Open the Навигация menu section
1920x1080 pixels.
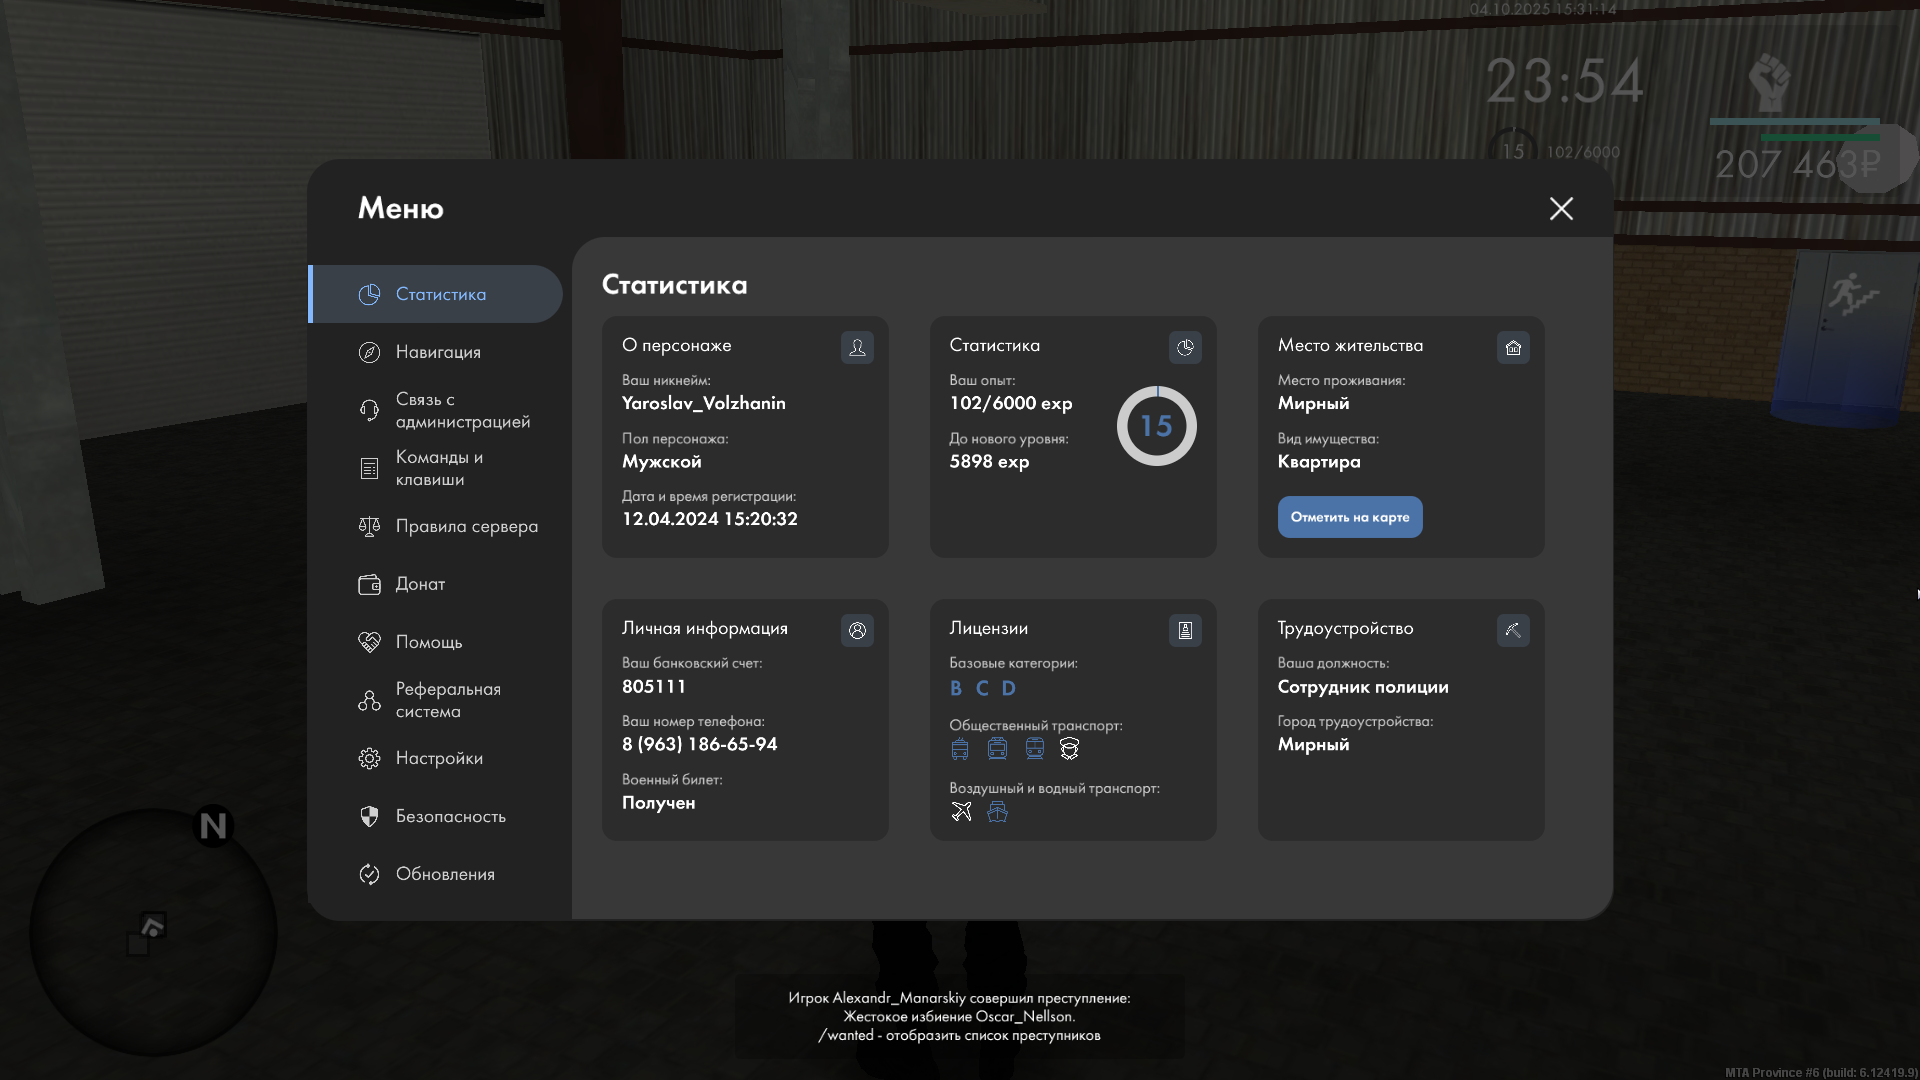point(438,352)
